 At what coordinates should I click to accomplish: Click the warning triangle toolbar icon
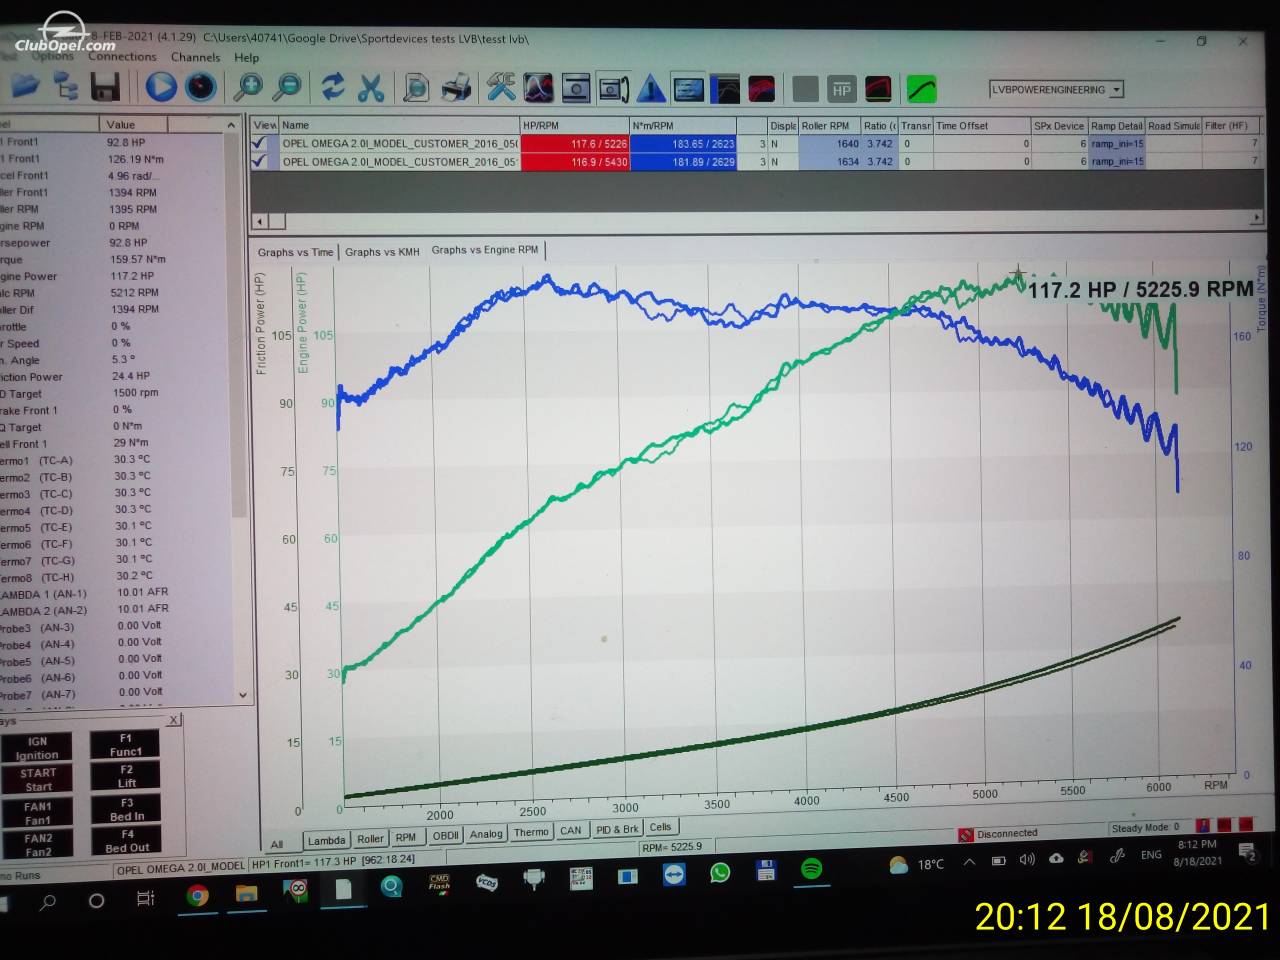(x=650, y=90)
